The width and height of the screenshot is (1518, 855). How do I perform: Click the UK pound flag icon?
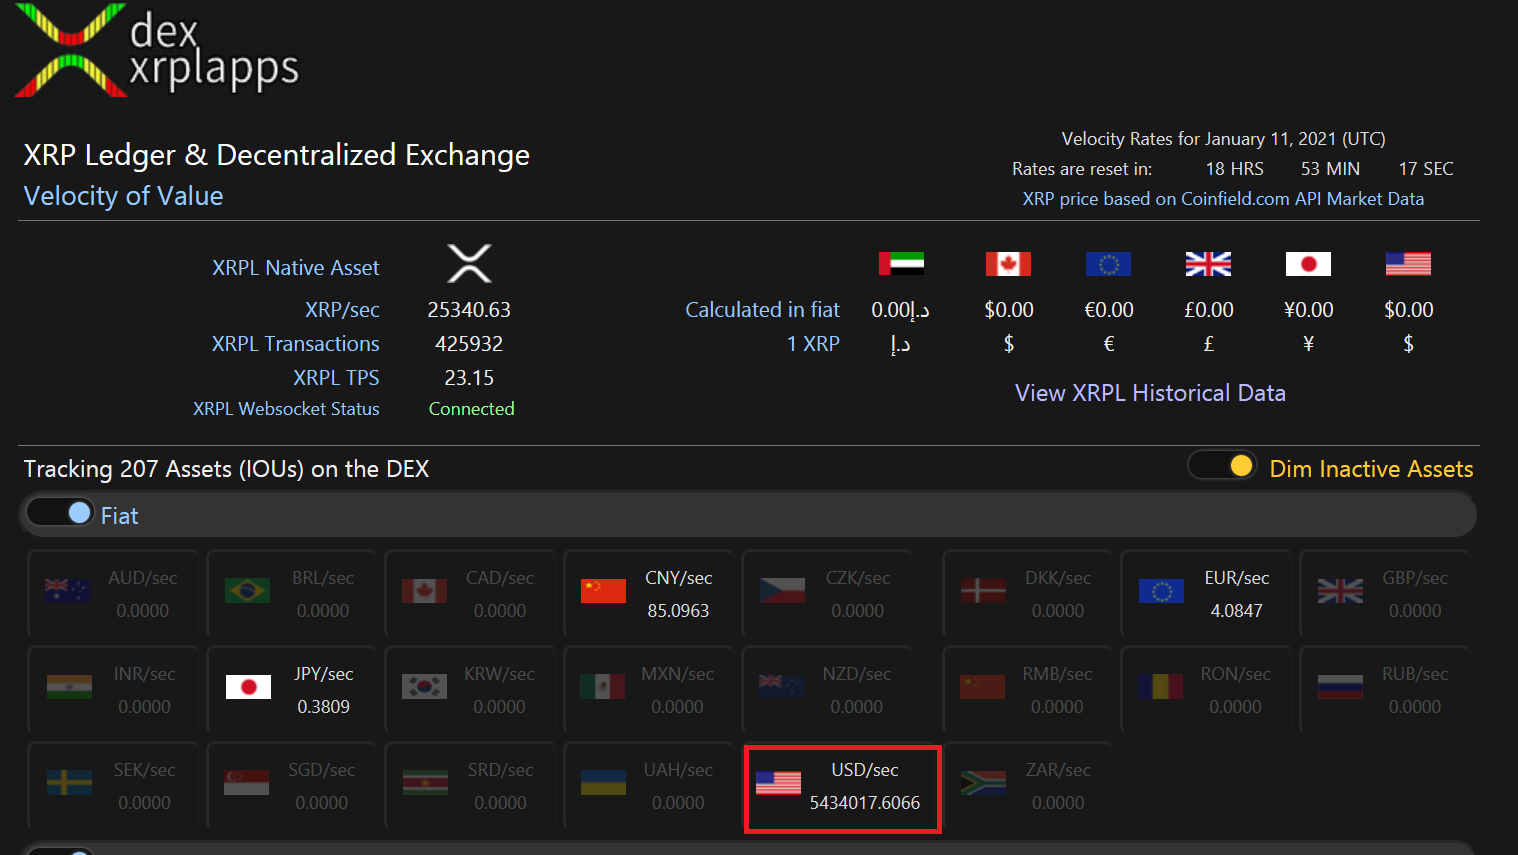coord(1208,263)
